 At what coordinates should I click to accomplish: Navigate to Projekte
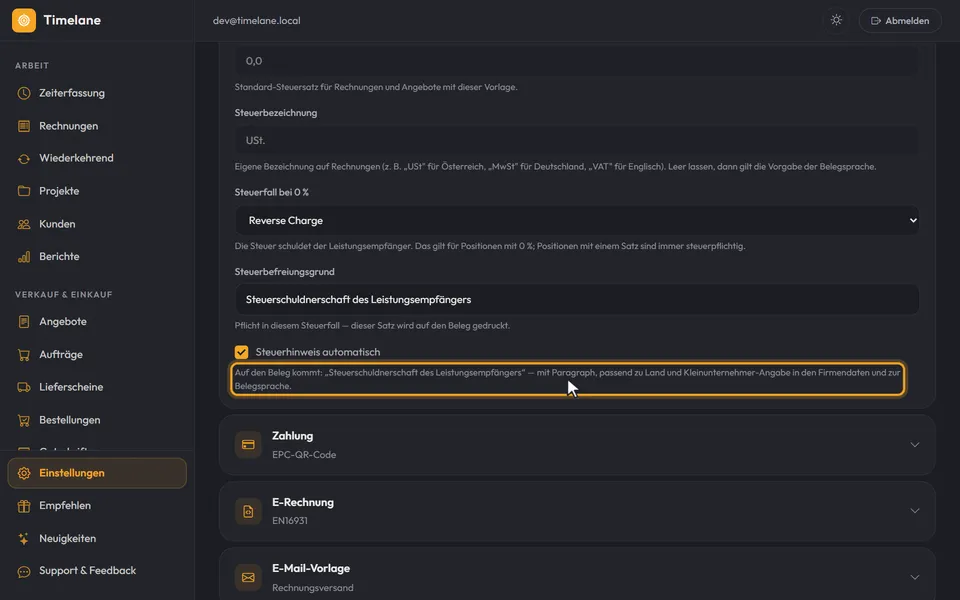97,191
